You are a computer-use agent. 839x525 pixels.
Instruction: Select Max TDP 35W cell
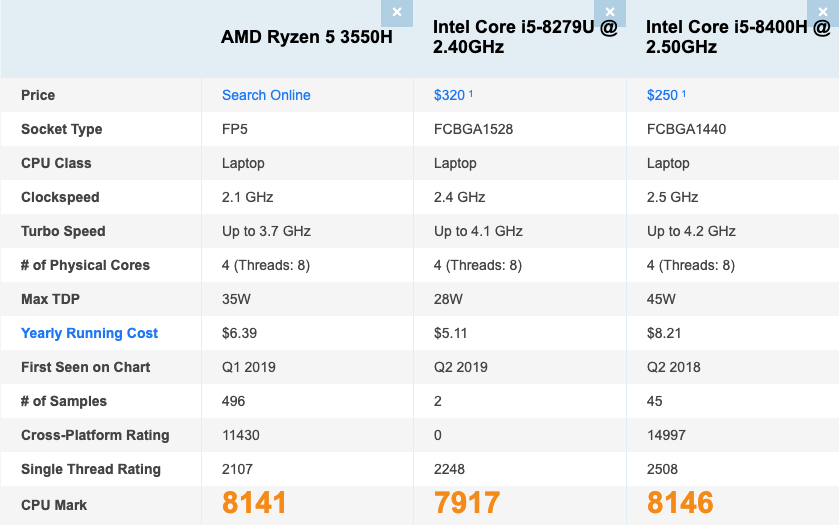237,299
